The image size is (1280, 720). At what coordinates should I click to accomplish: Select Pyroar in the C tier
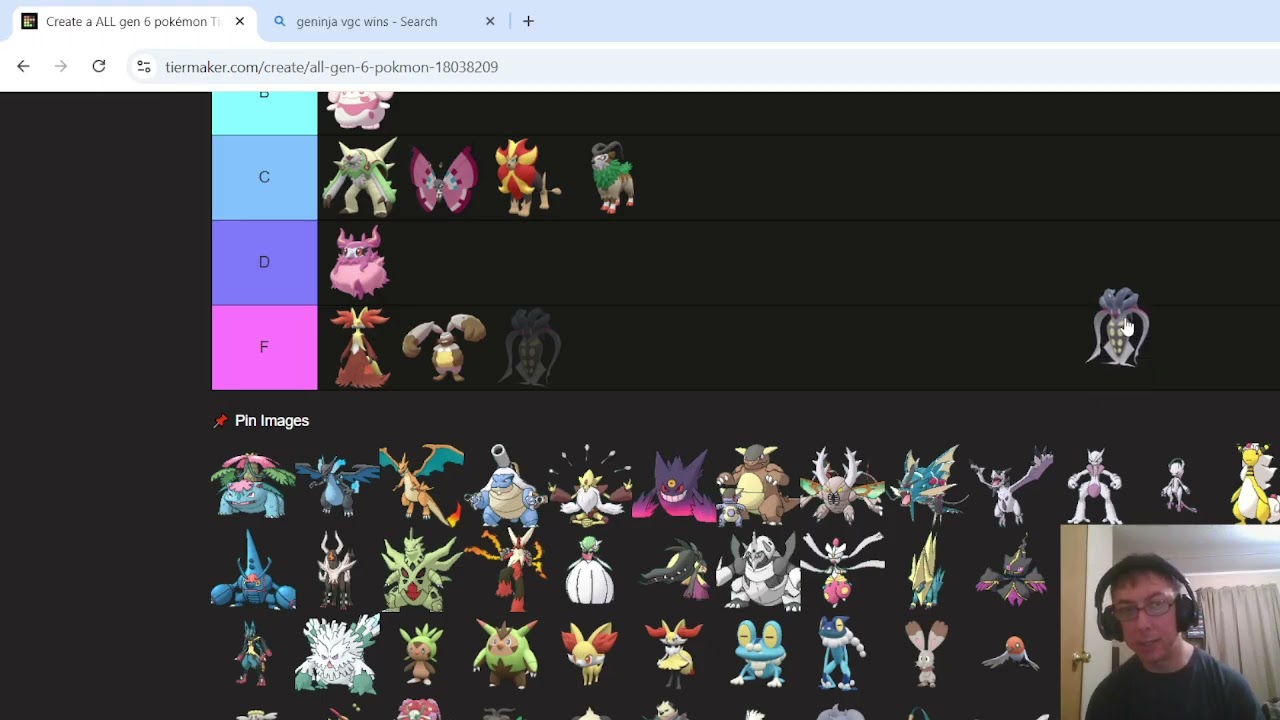click(x=527, y=177)
